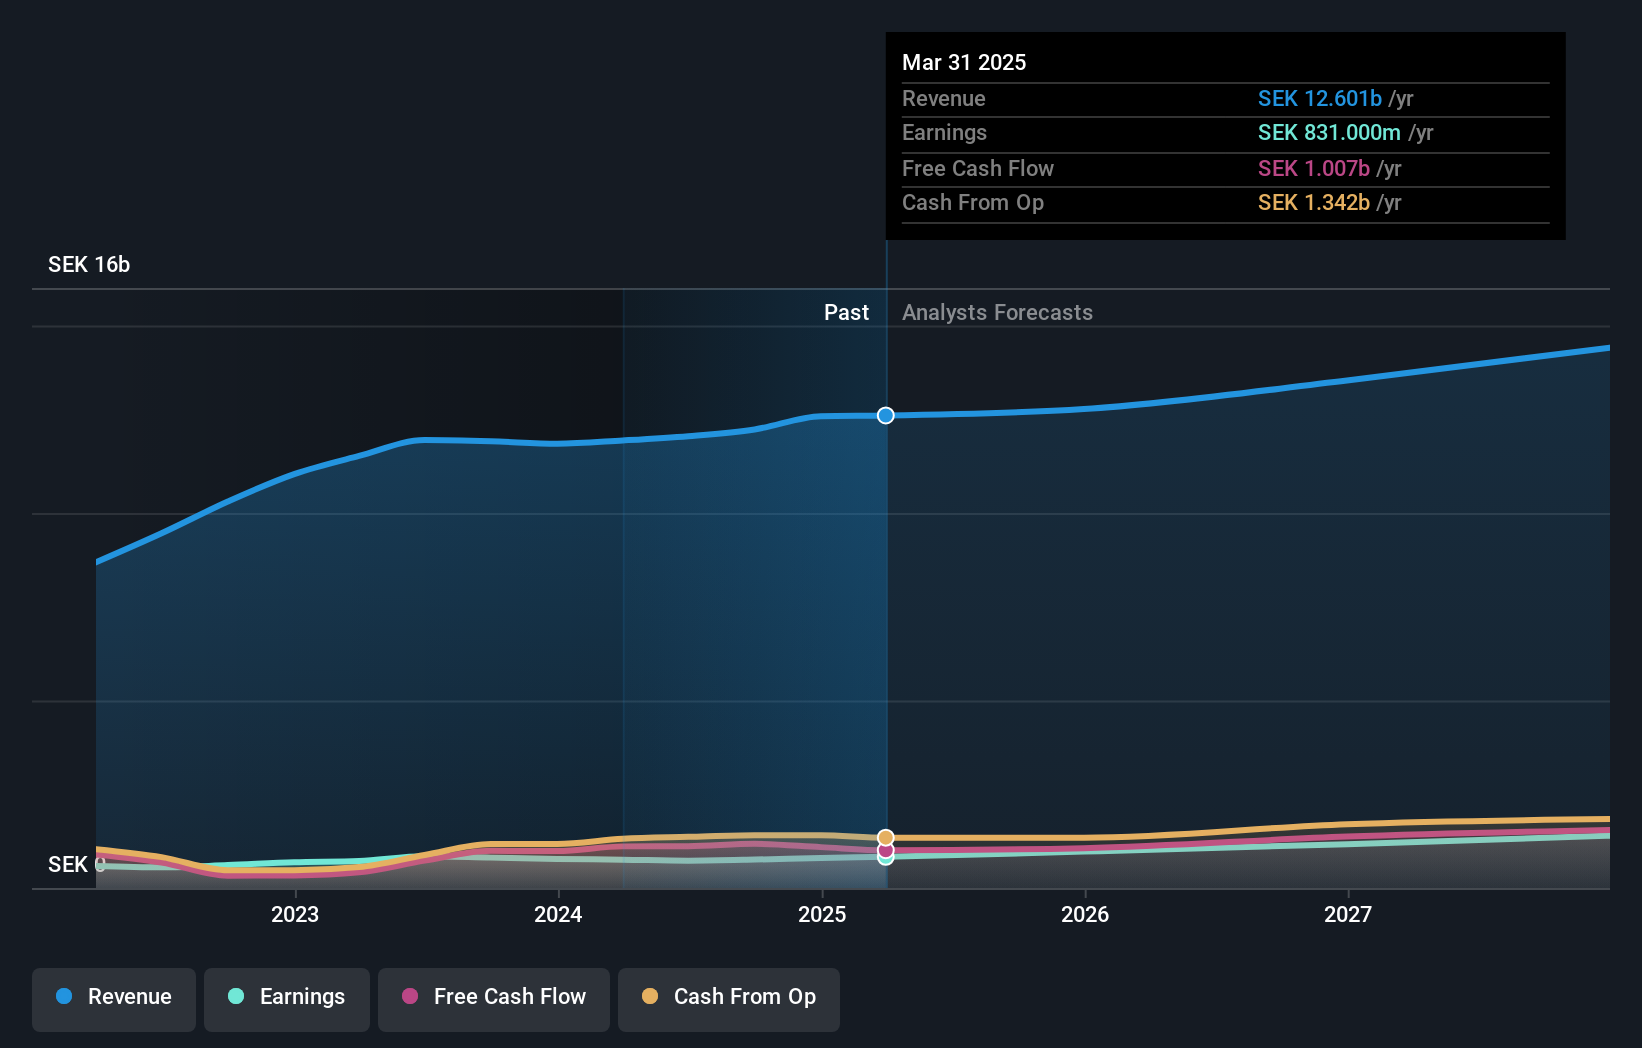Toggle the Cash From Op series visibility
Screen dimensions: 1642x1048
coord(728,997)
